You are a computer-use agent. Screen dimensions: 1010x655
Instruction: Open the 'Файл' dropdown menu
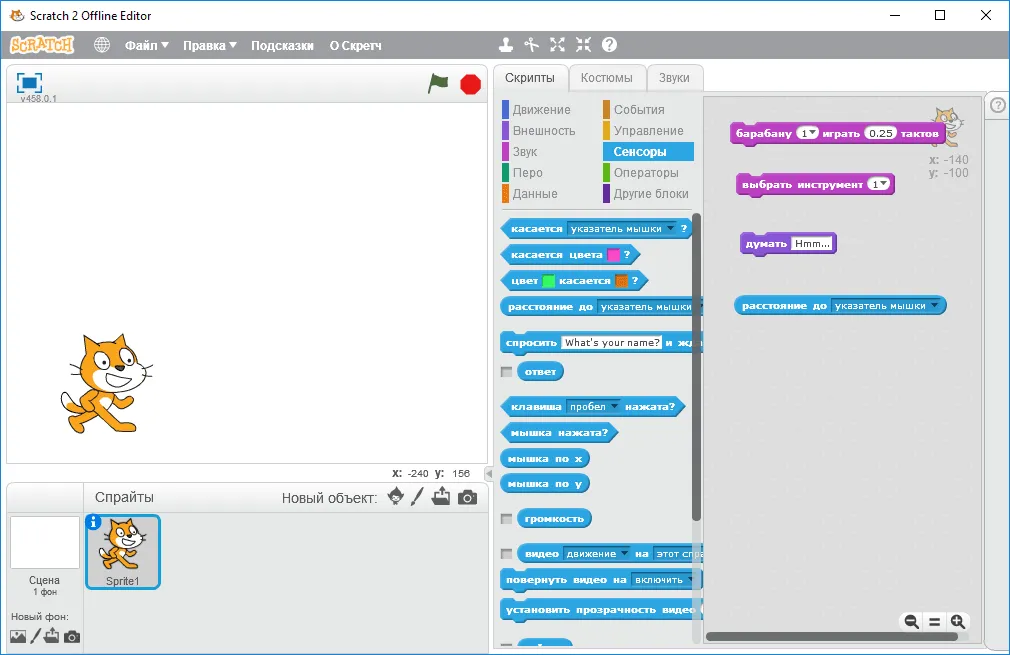point(146,45)
